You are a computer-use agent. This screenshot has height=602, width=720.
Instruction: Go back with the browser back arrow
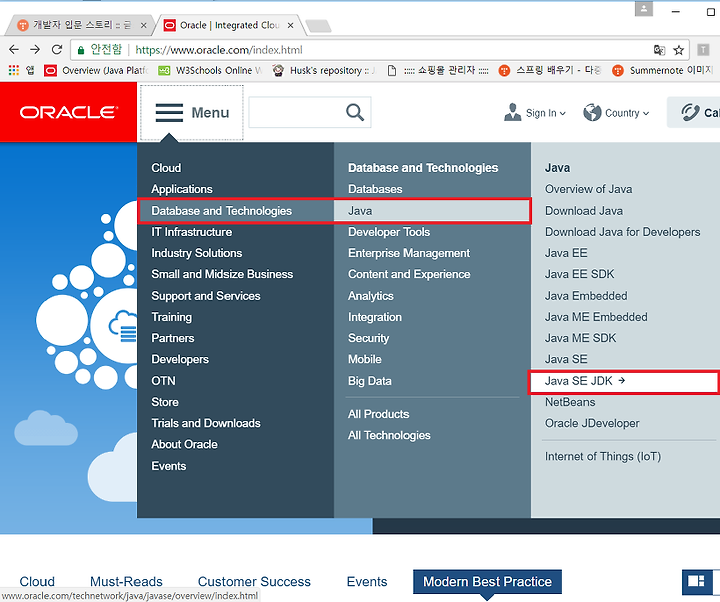tap(14, 50)
